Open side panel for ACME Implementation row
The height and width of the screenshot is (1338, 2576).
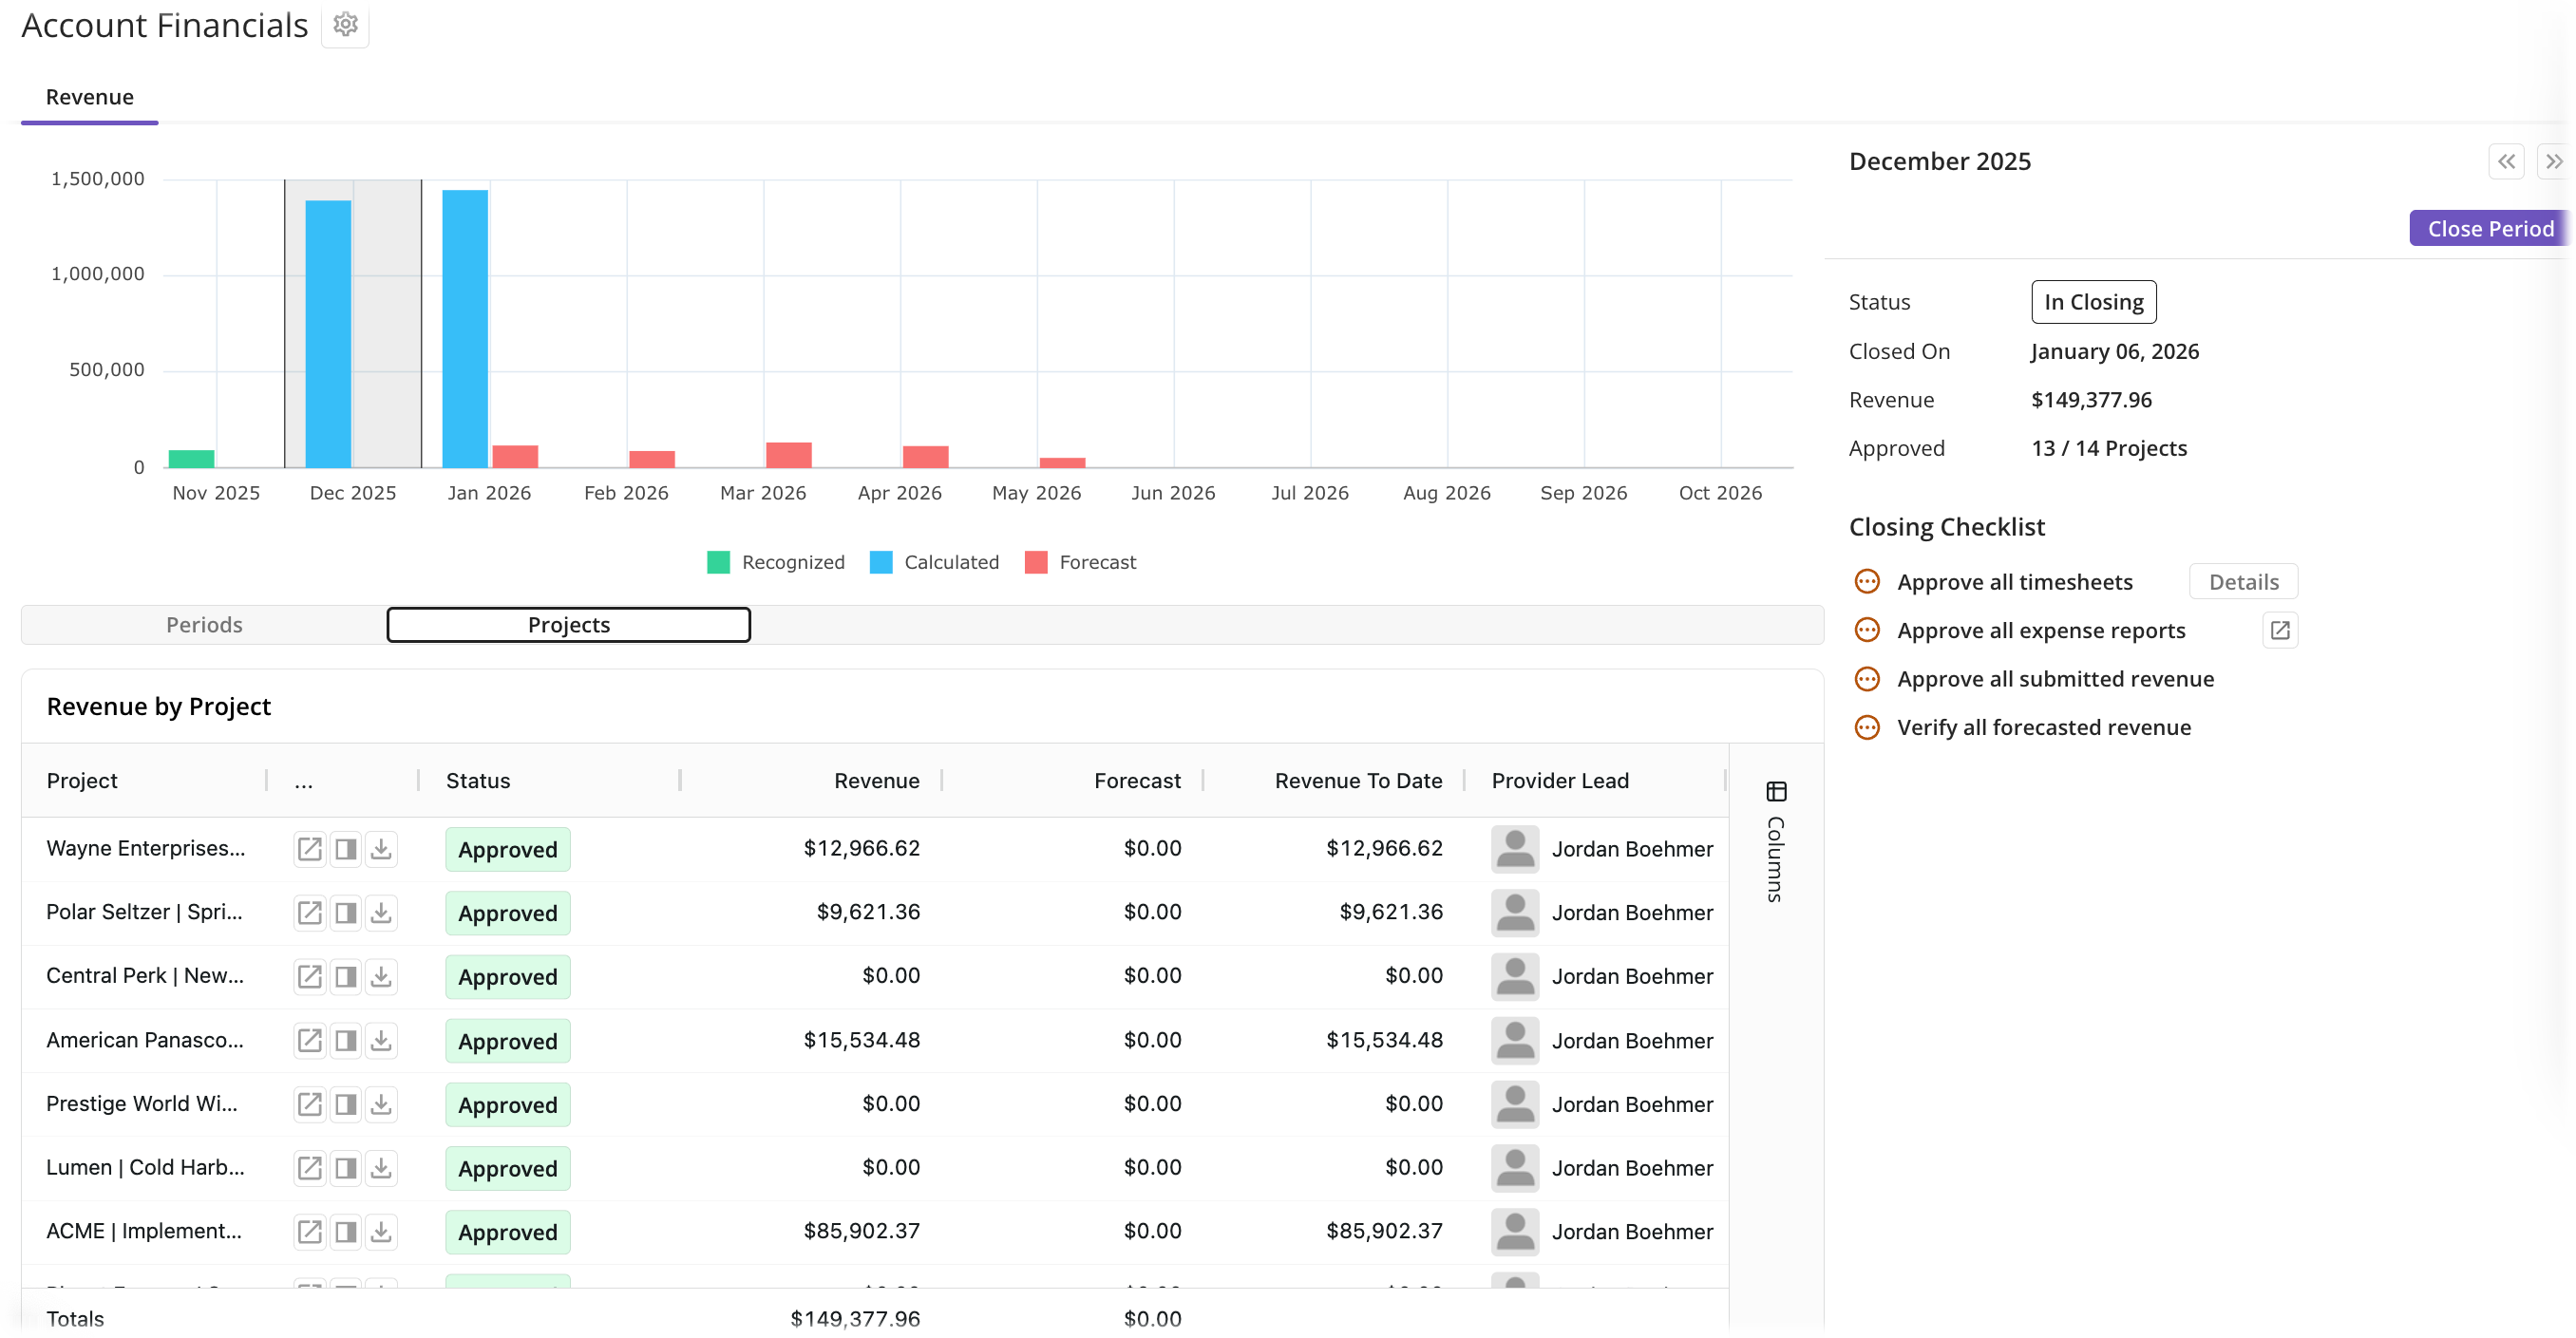click(x=345, y=1231)
